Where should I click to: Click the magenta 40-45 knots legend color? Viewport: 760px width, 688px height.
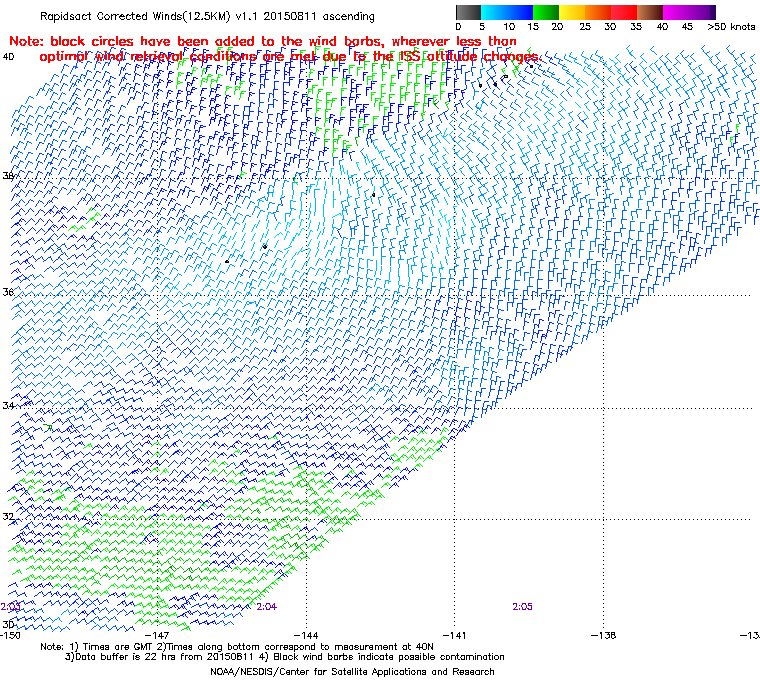[x=676, y=12]
